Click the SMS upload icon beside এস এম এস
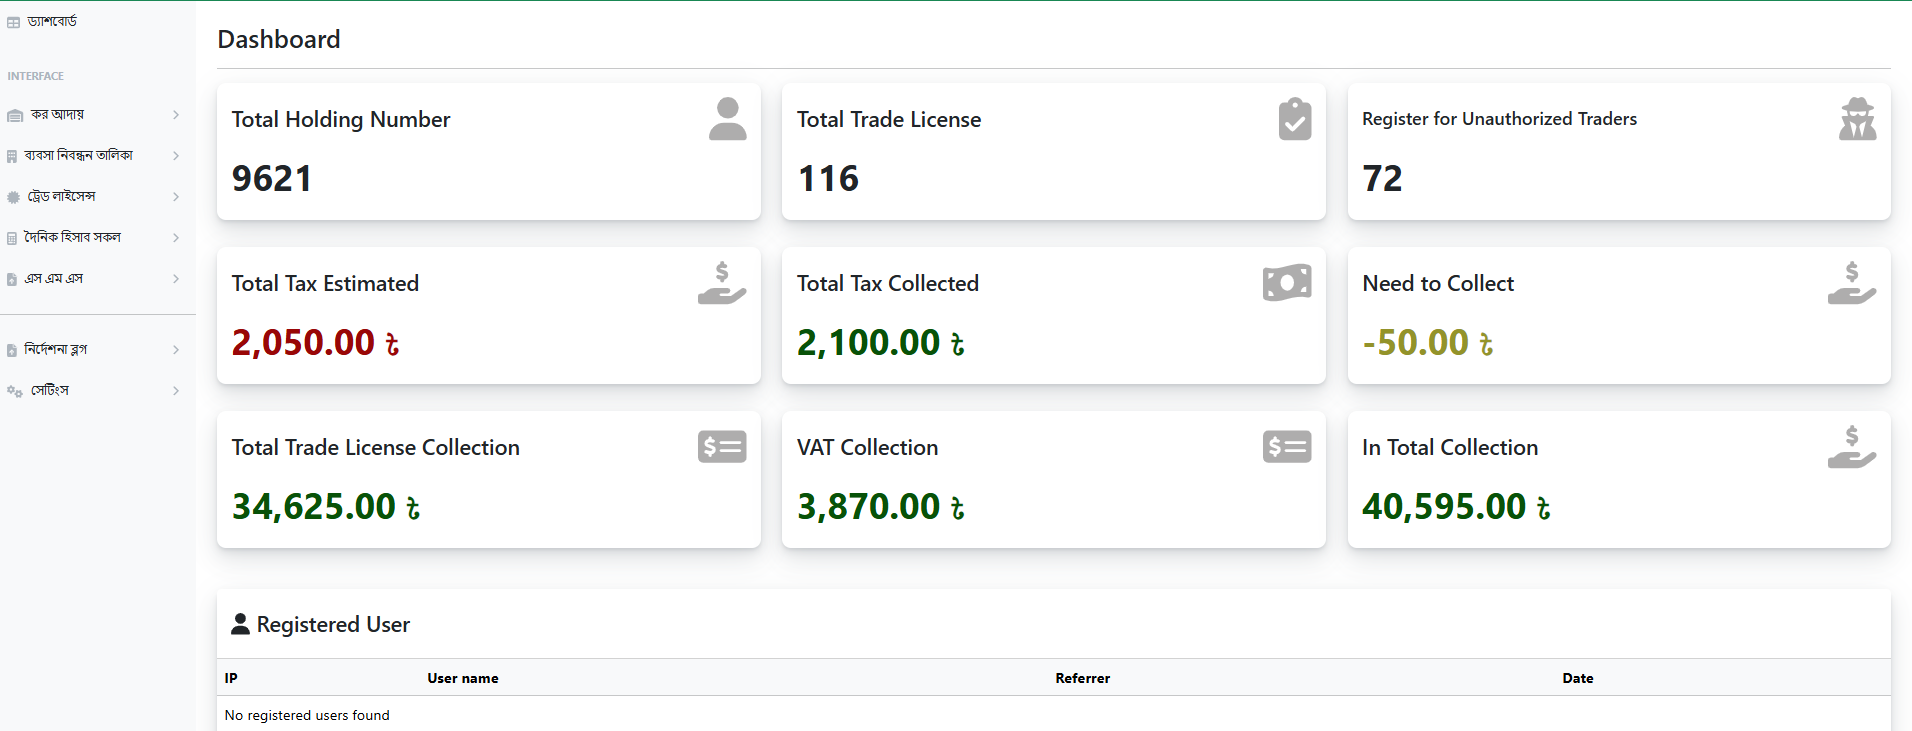 click(13, 278)
